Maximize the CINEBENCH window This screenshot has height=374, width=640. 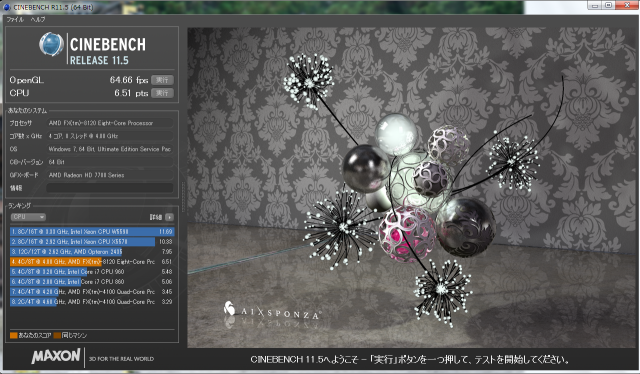[x=609, y=5]
